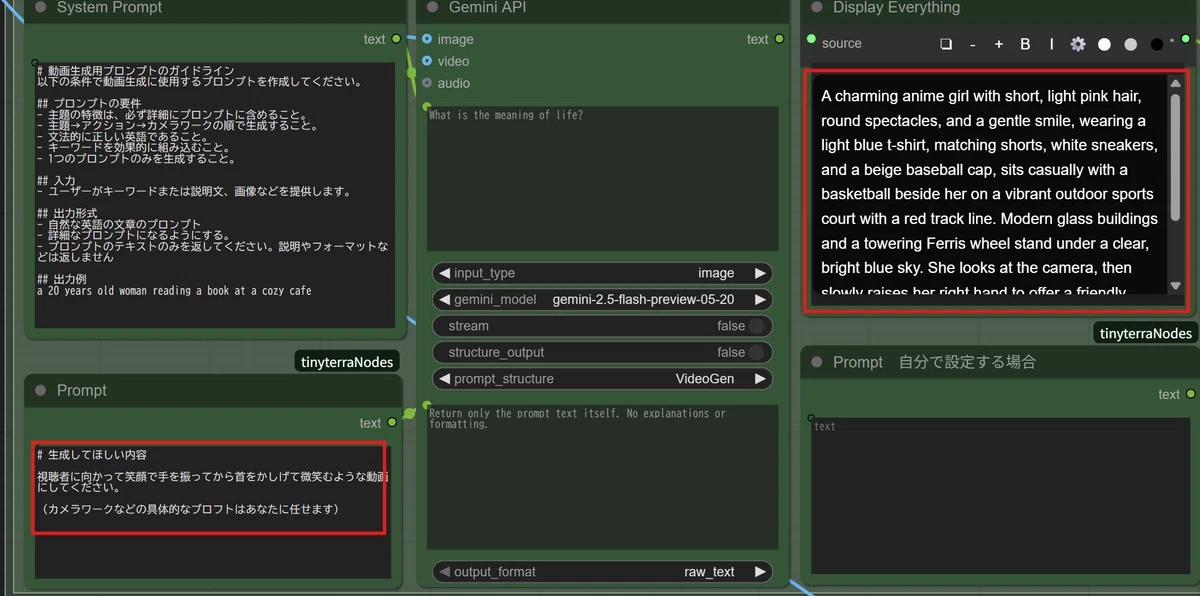This screenshot has width=1200, height=596.
Task: Click the tinyterraNodes badge under System Prompt
Action: coord(347,361)
